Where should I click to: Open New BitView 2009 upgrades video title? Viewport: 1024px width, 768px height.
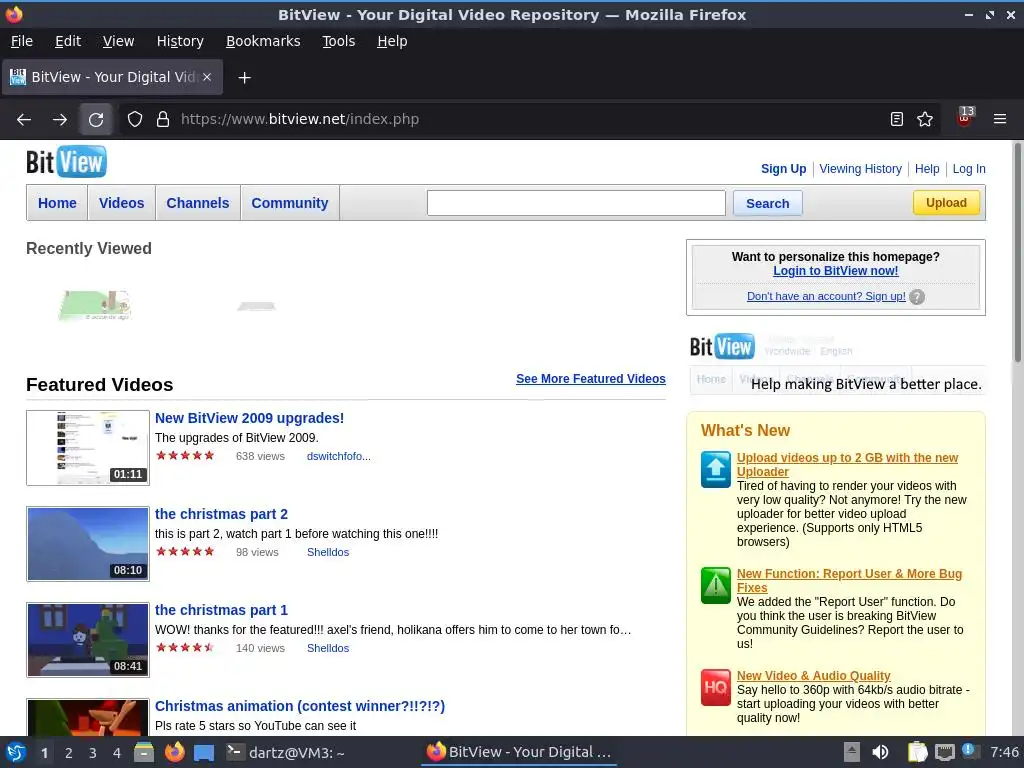249,418
